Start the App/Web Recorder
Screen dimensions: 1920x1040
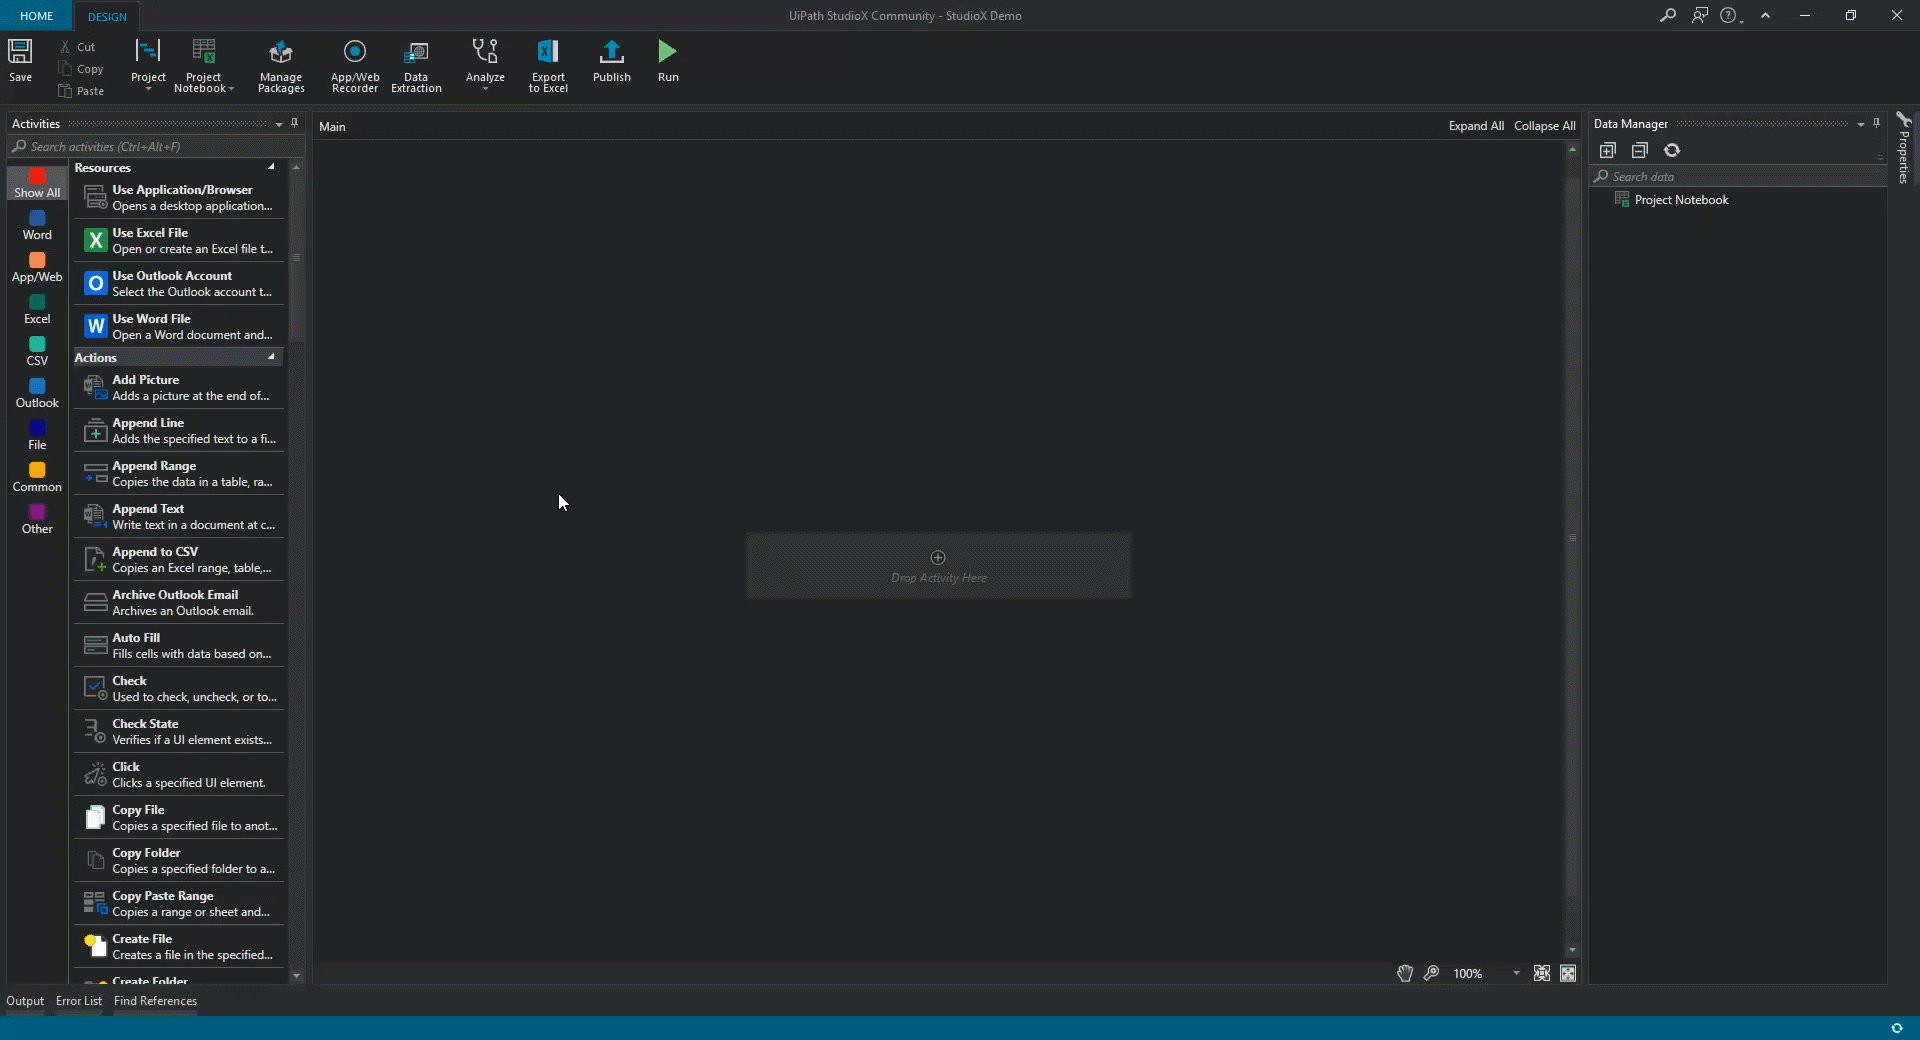pos(355,66)
